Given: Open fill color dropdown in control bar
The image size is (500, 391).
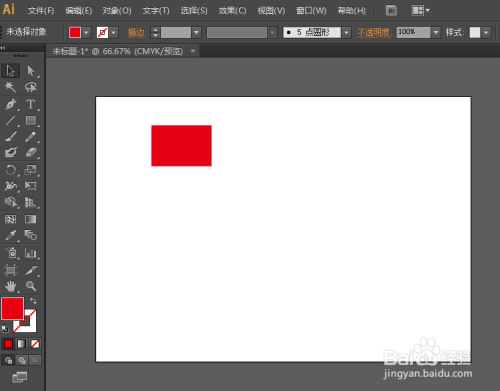Looking at the screenshot, I should pos(86,33).
